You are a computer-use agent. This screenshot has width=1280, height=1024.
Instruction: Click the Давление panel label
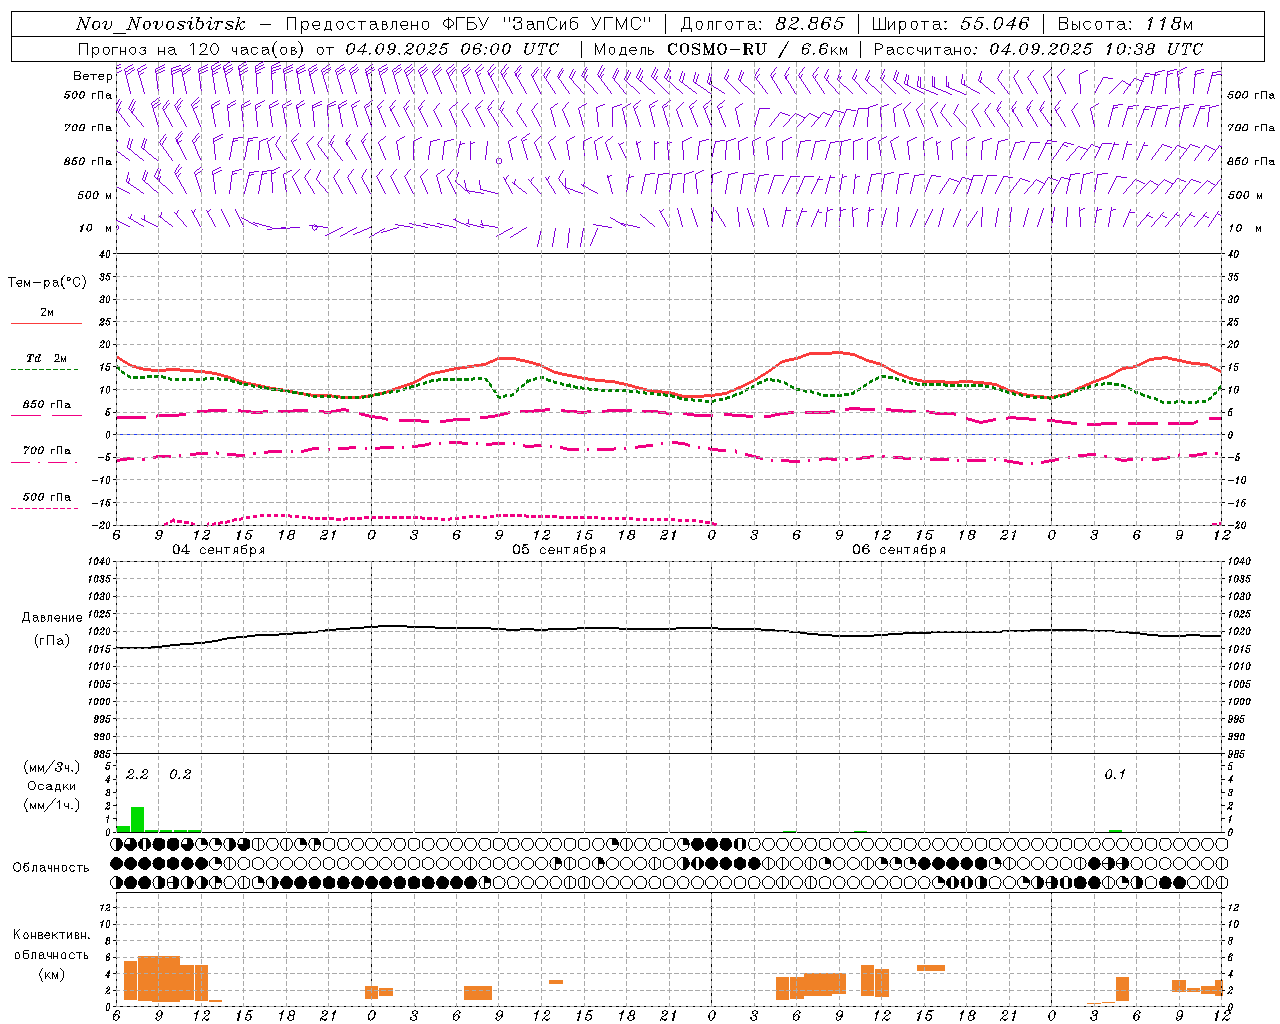[x=52, y=618]
